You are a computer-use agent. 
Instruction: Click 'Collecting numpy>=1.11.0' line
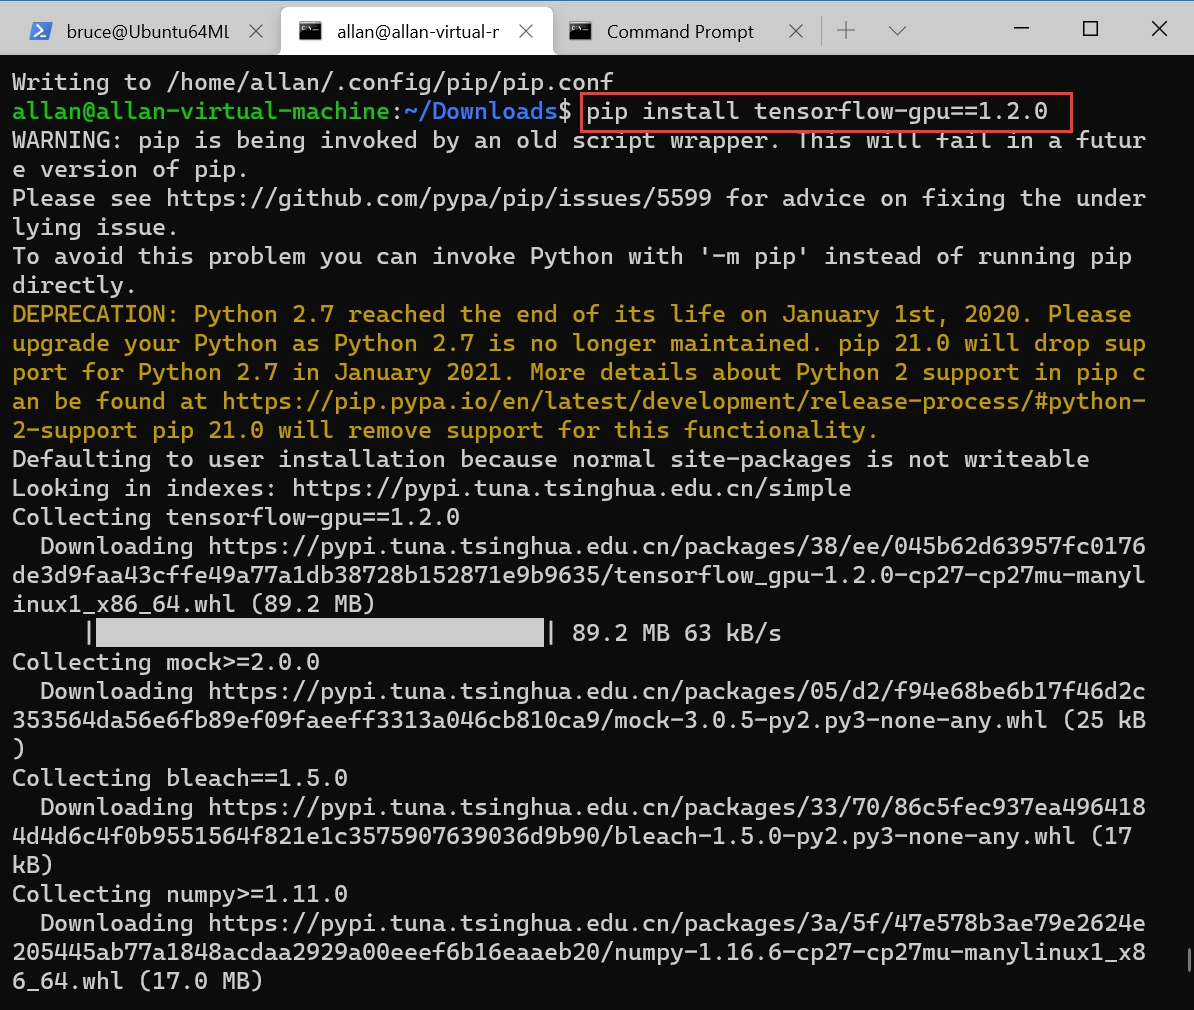(x=180, y=894)
